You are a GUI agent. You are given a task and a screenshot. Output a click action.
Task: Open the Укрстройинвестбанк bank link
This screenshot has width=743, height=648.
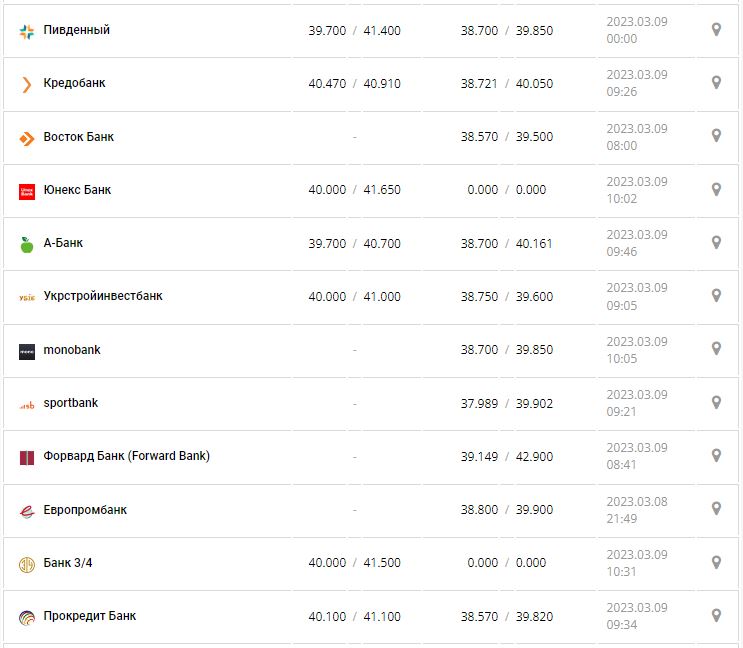103,296
